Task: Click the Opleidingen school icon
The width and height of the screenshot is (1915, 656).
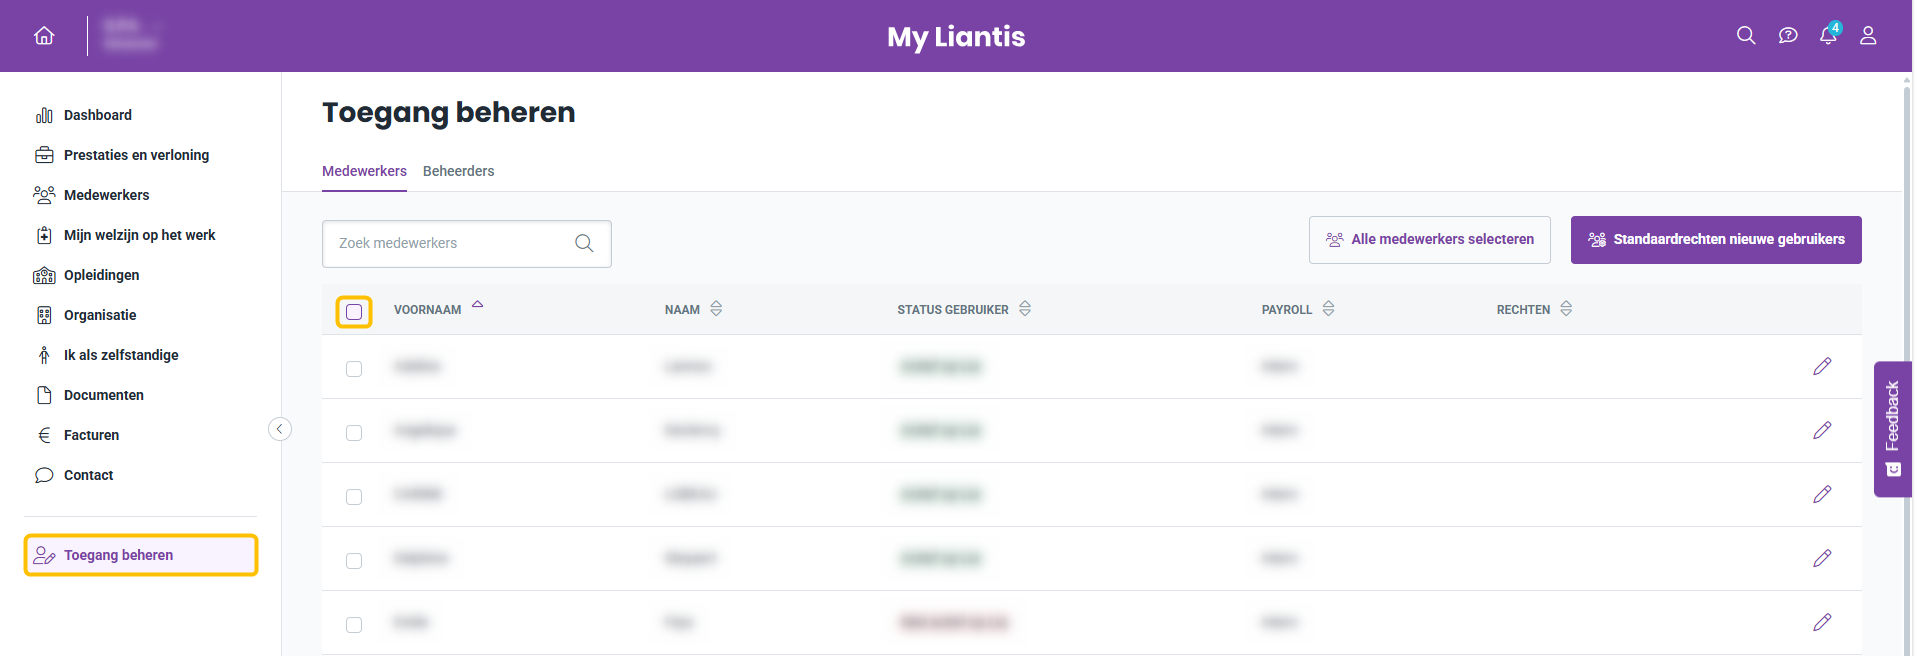Action: 44,275
